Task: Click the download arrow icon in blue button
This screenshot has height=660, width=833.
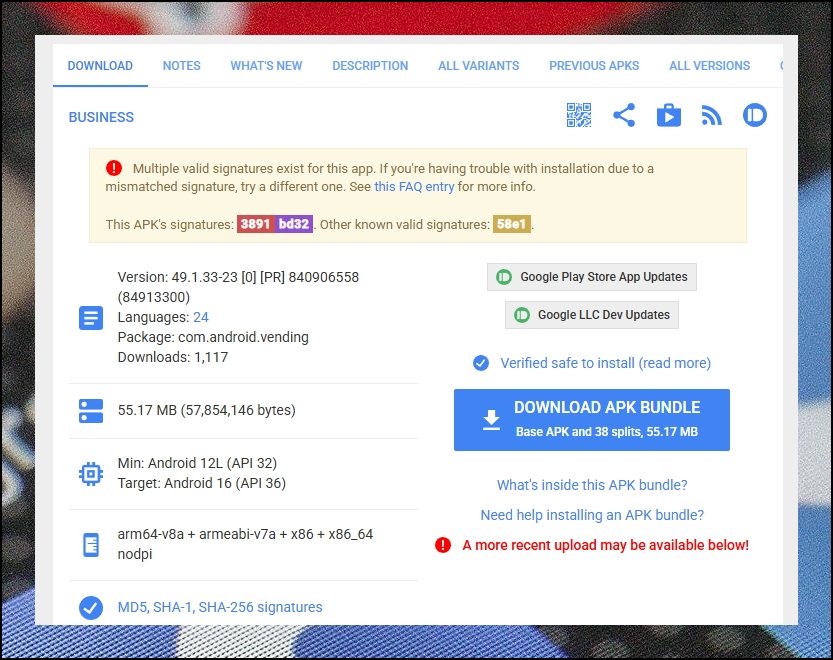Action: coord(491,420)
